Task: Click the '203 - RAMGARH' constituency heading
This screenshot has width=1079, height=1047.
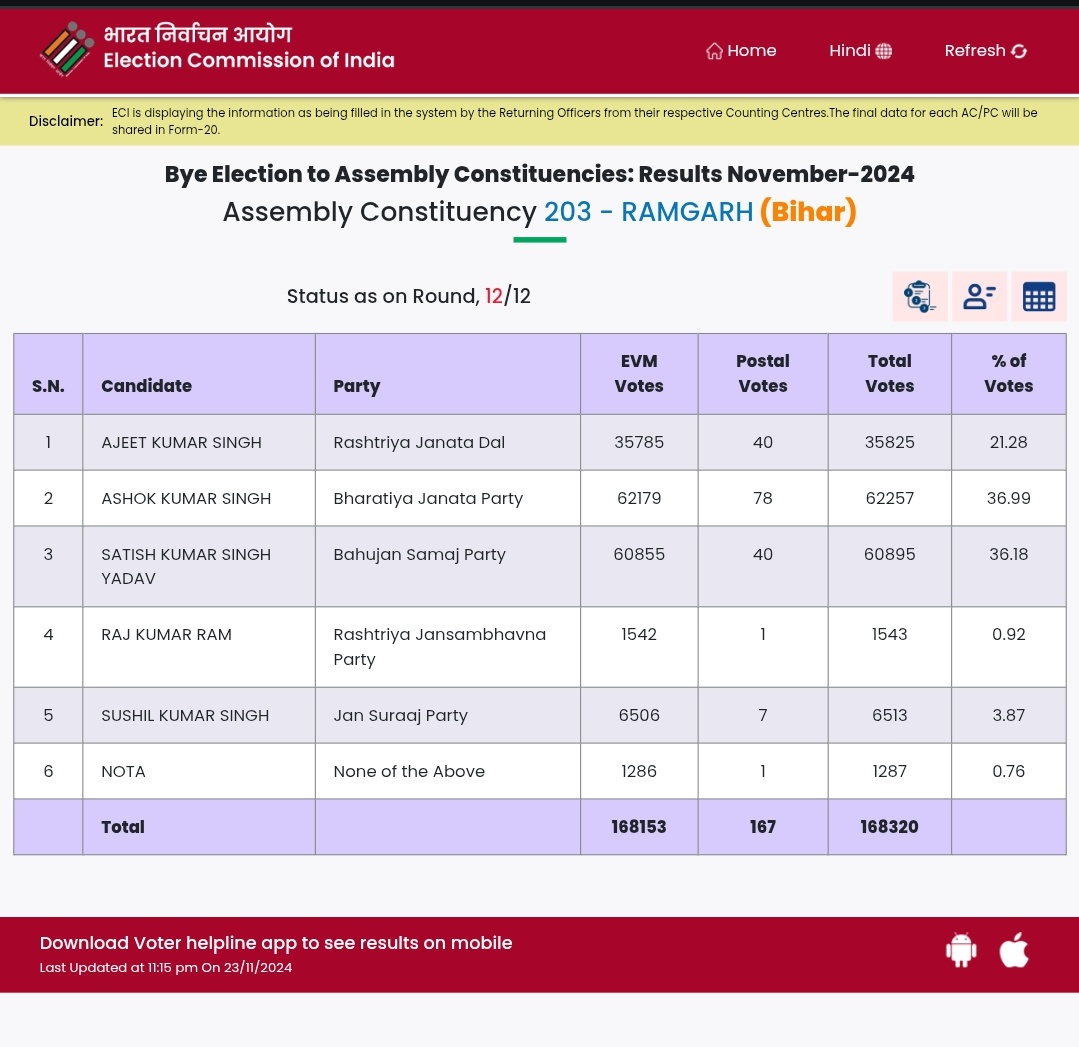Action: [648, 212]
